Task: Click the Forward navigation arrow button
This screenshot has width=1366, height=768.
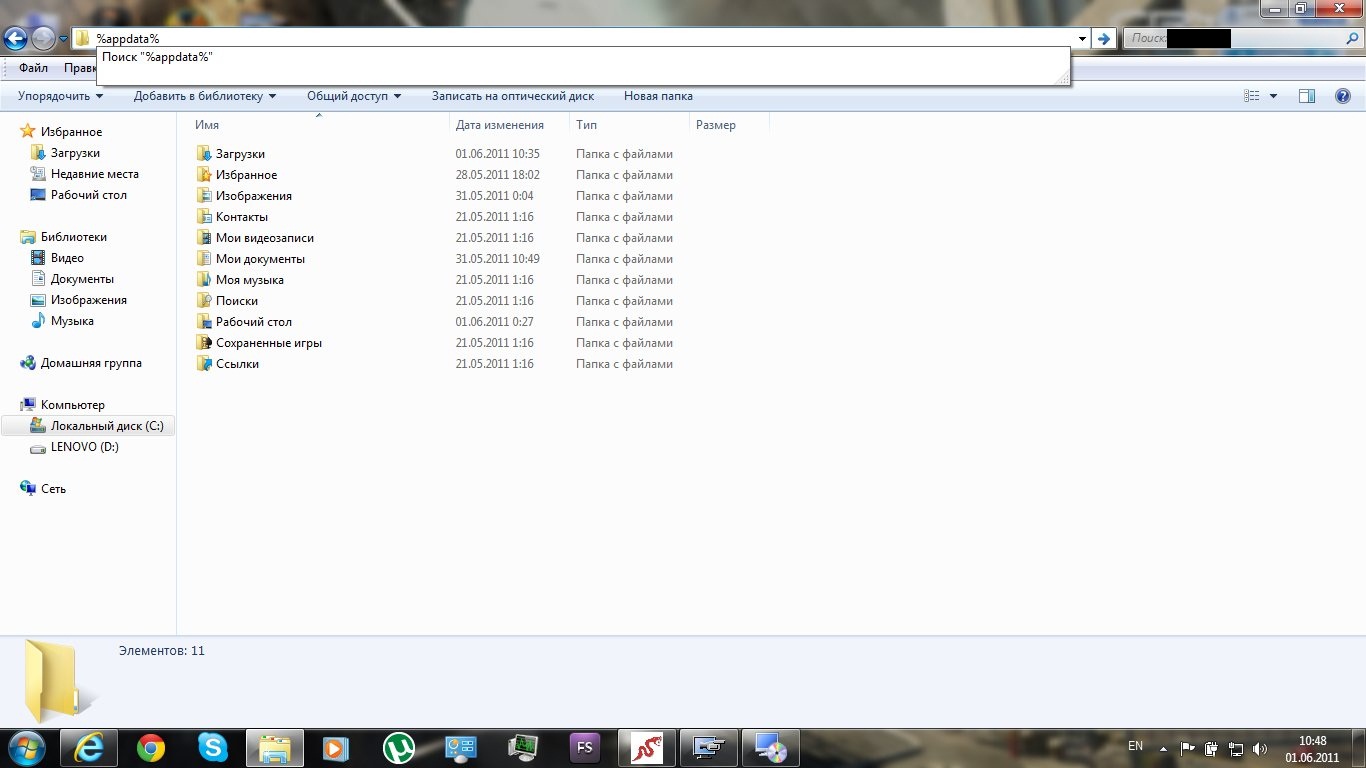Action: [43, 39]
